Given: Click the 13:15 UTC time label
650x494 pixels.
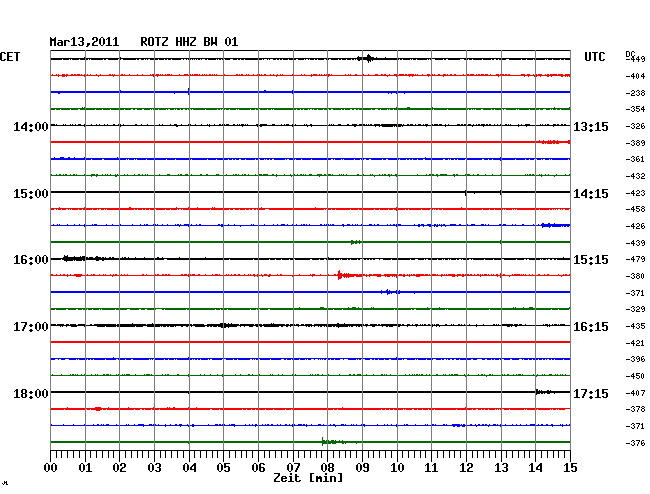Looking at the screenshot, I should tap(591, 127).
